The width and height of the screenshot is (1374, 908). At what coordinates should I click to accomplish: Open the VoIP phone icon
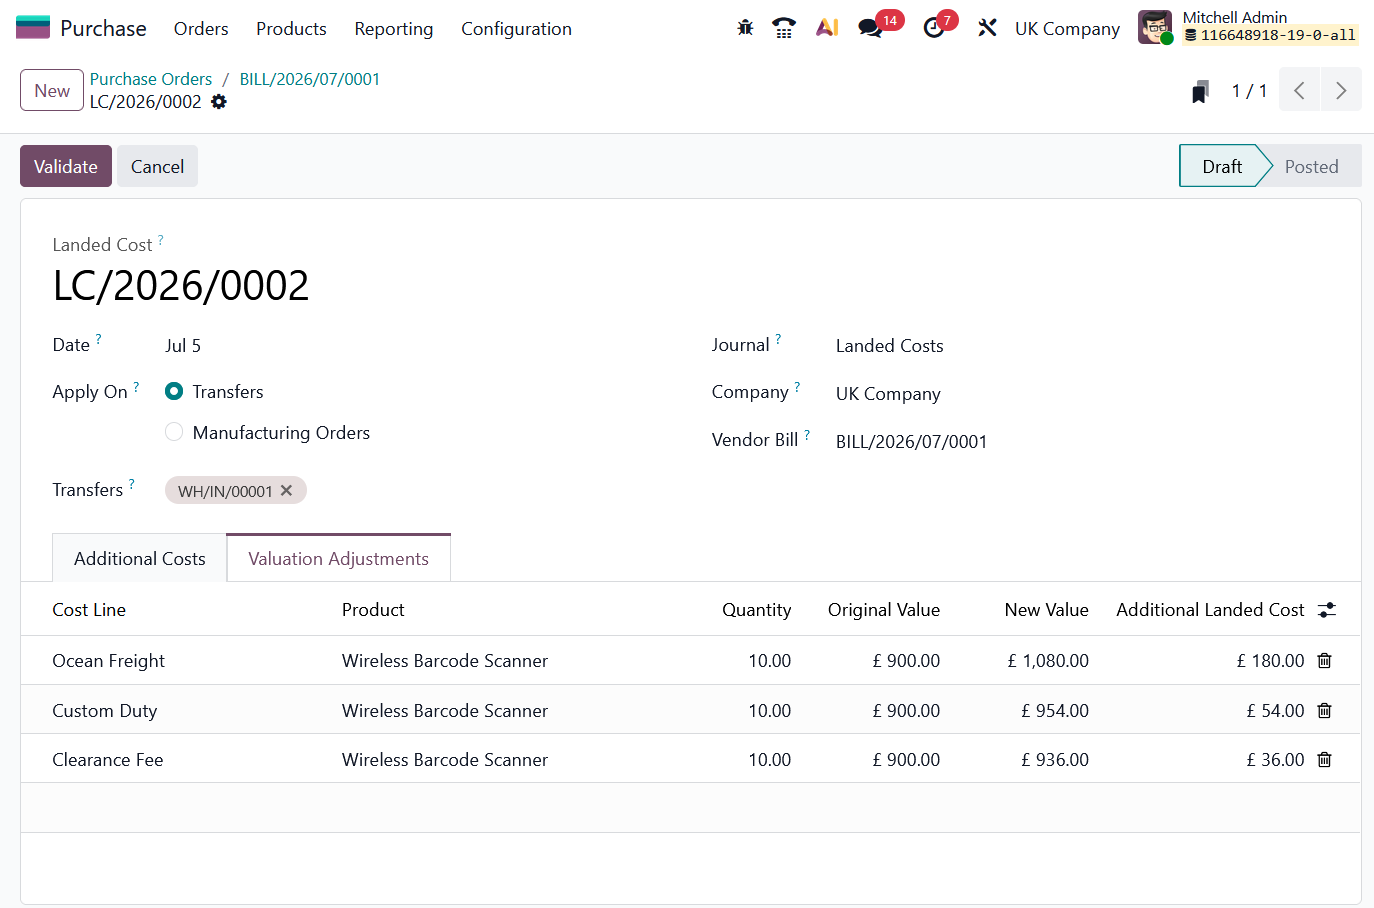pyautogui.click(x=784, y=28)
